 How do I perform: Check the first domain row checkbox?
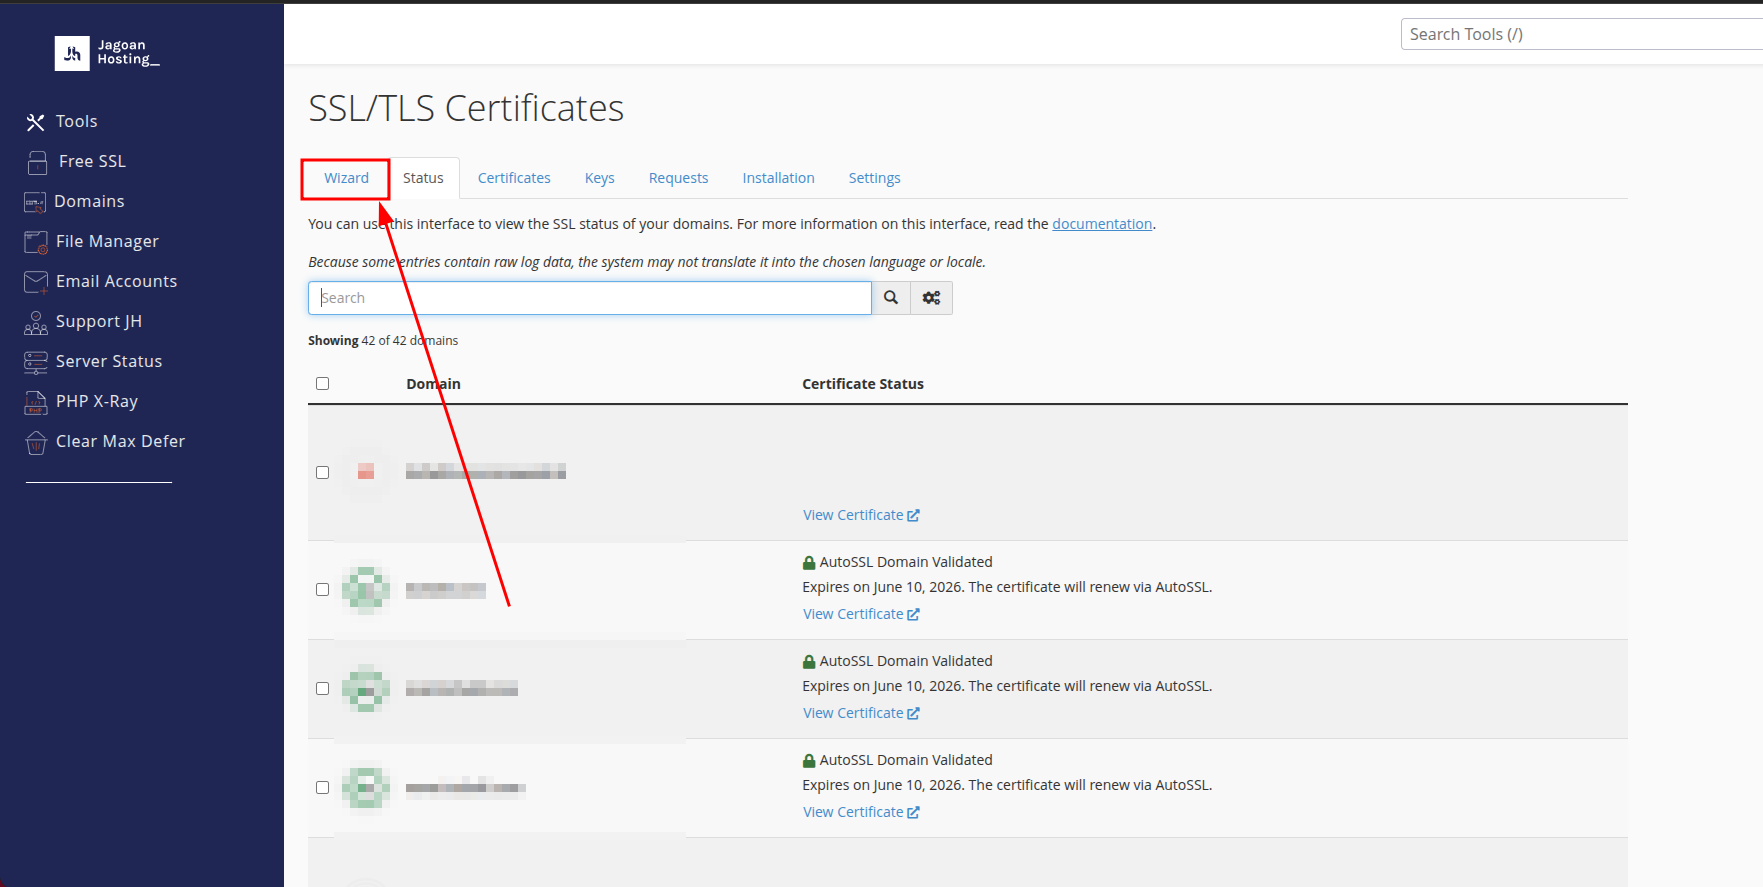[322, 472]
